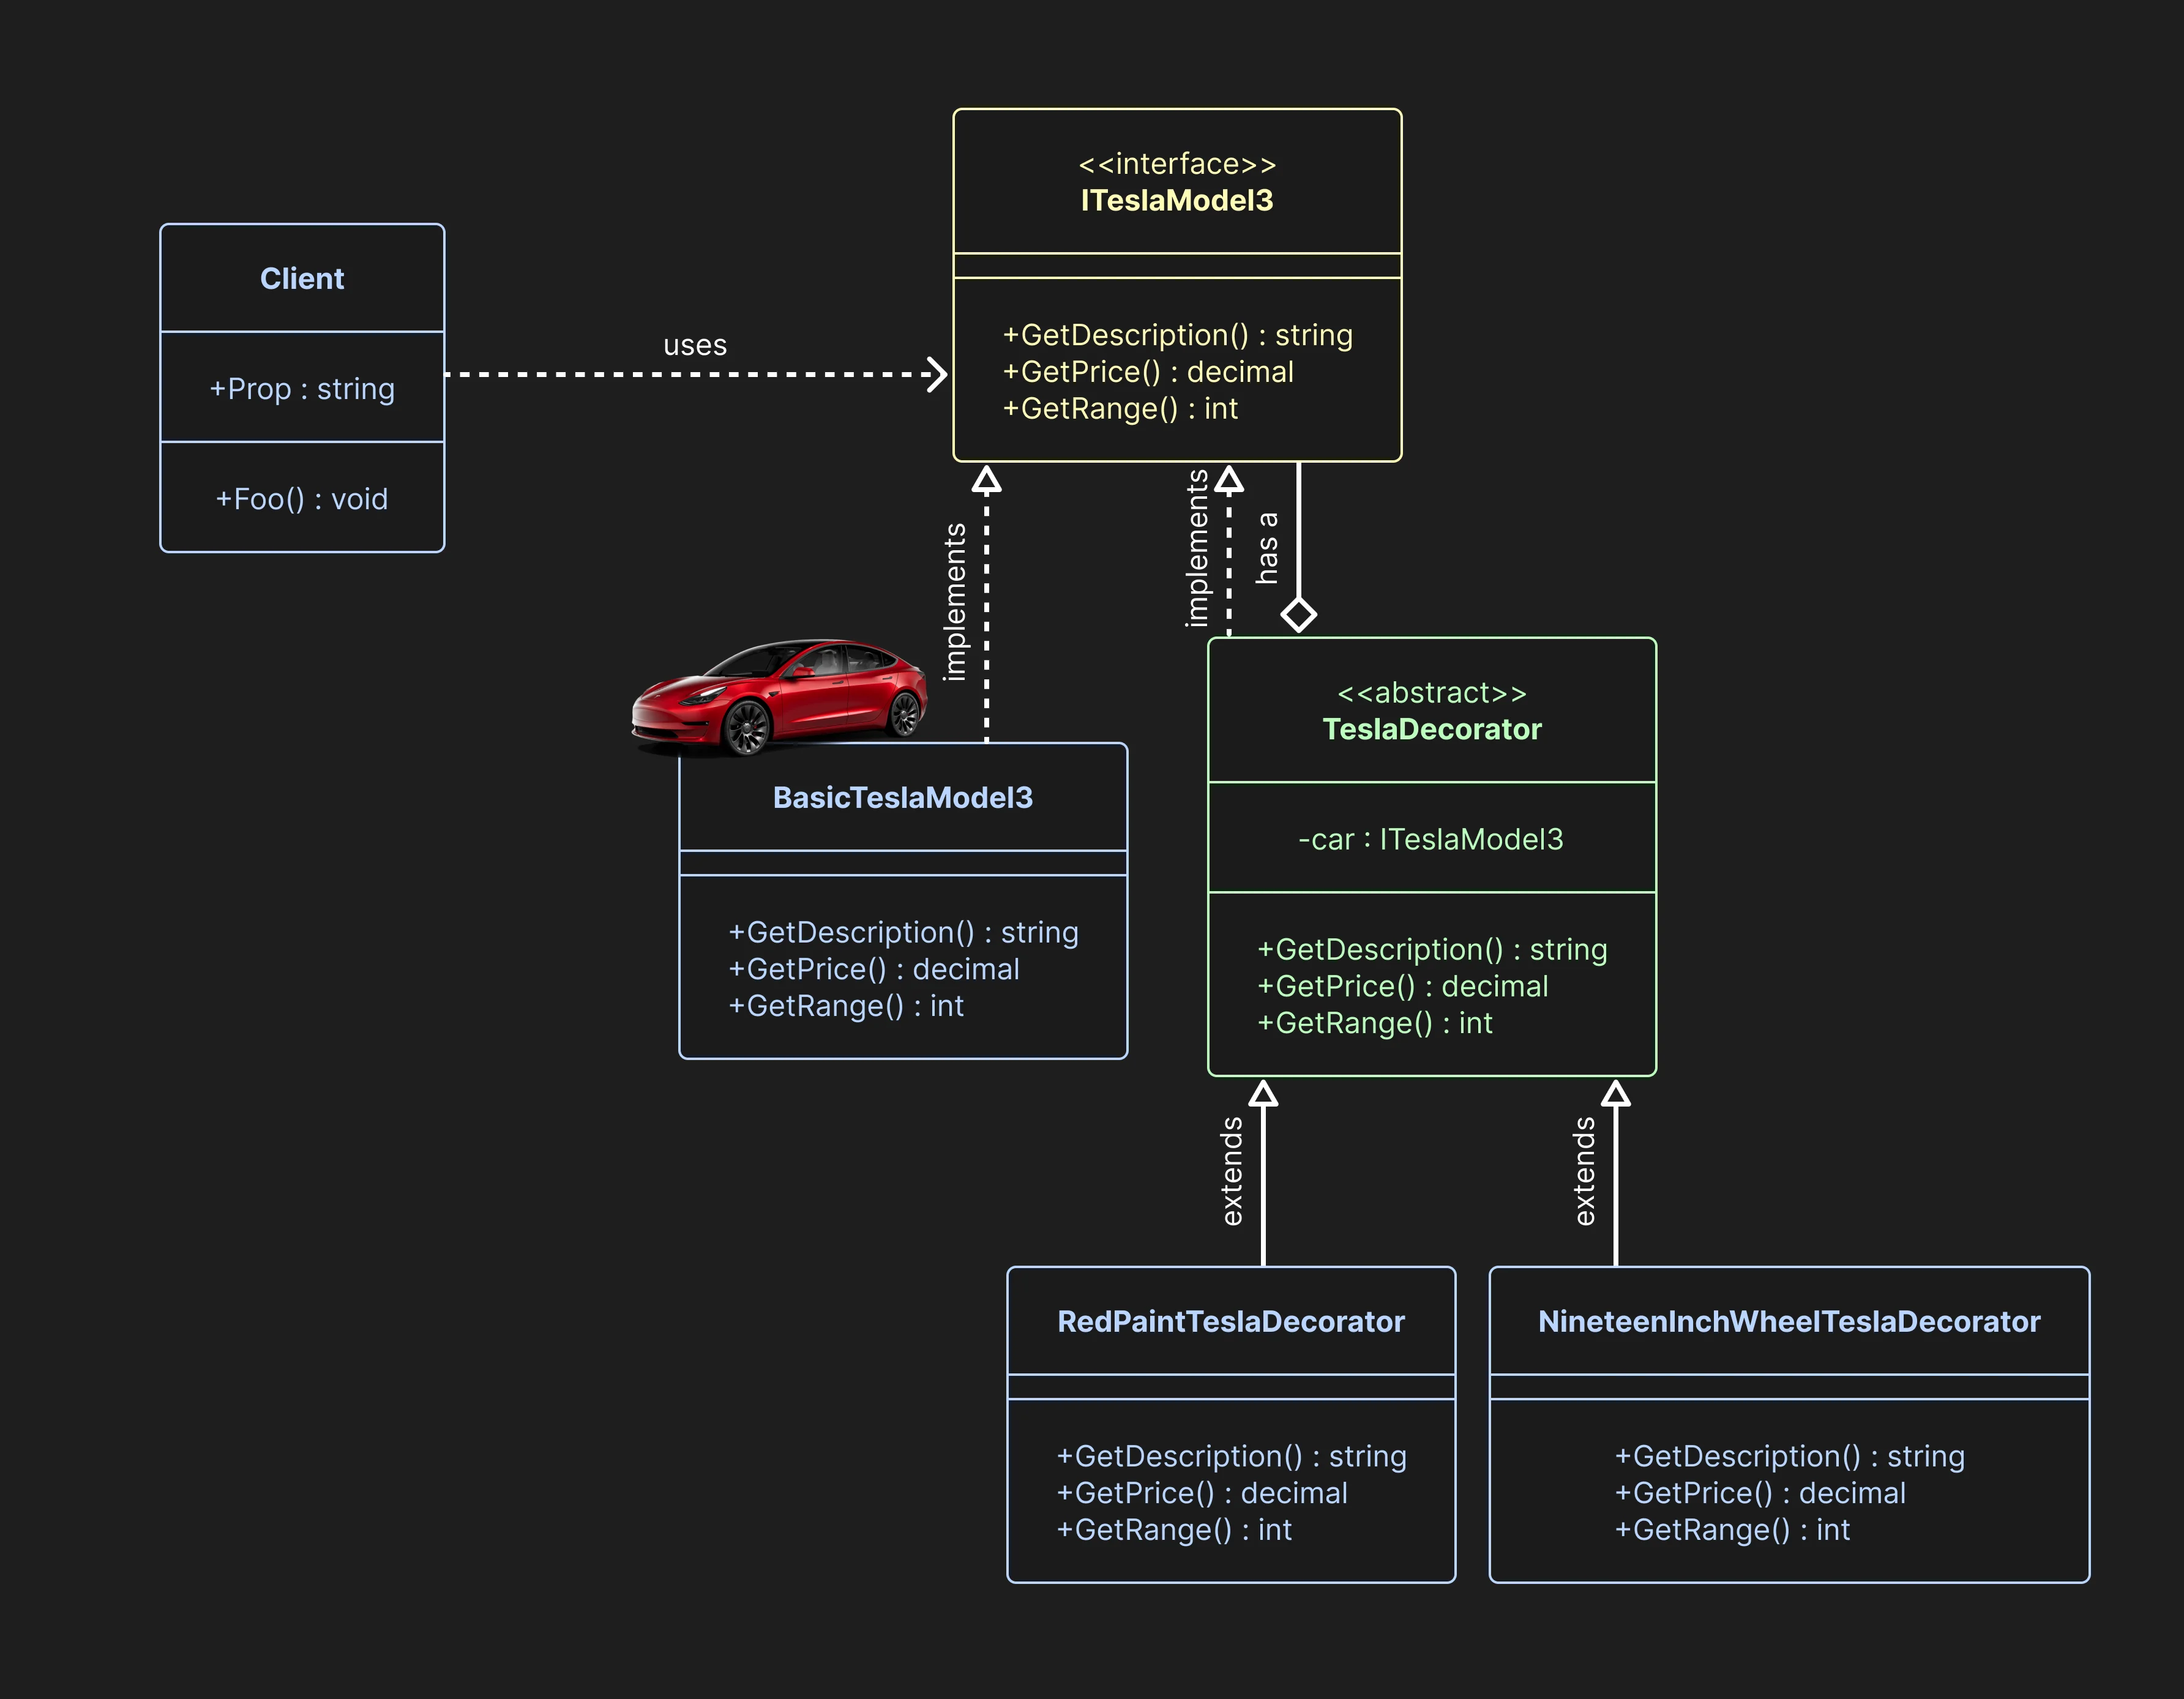
Task: Click the 'has a' relationship label
Action: (1267, 548)
